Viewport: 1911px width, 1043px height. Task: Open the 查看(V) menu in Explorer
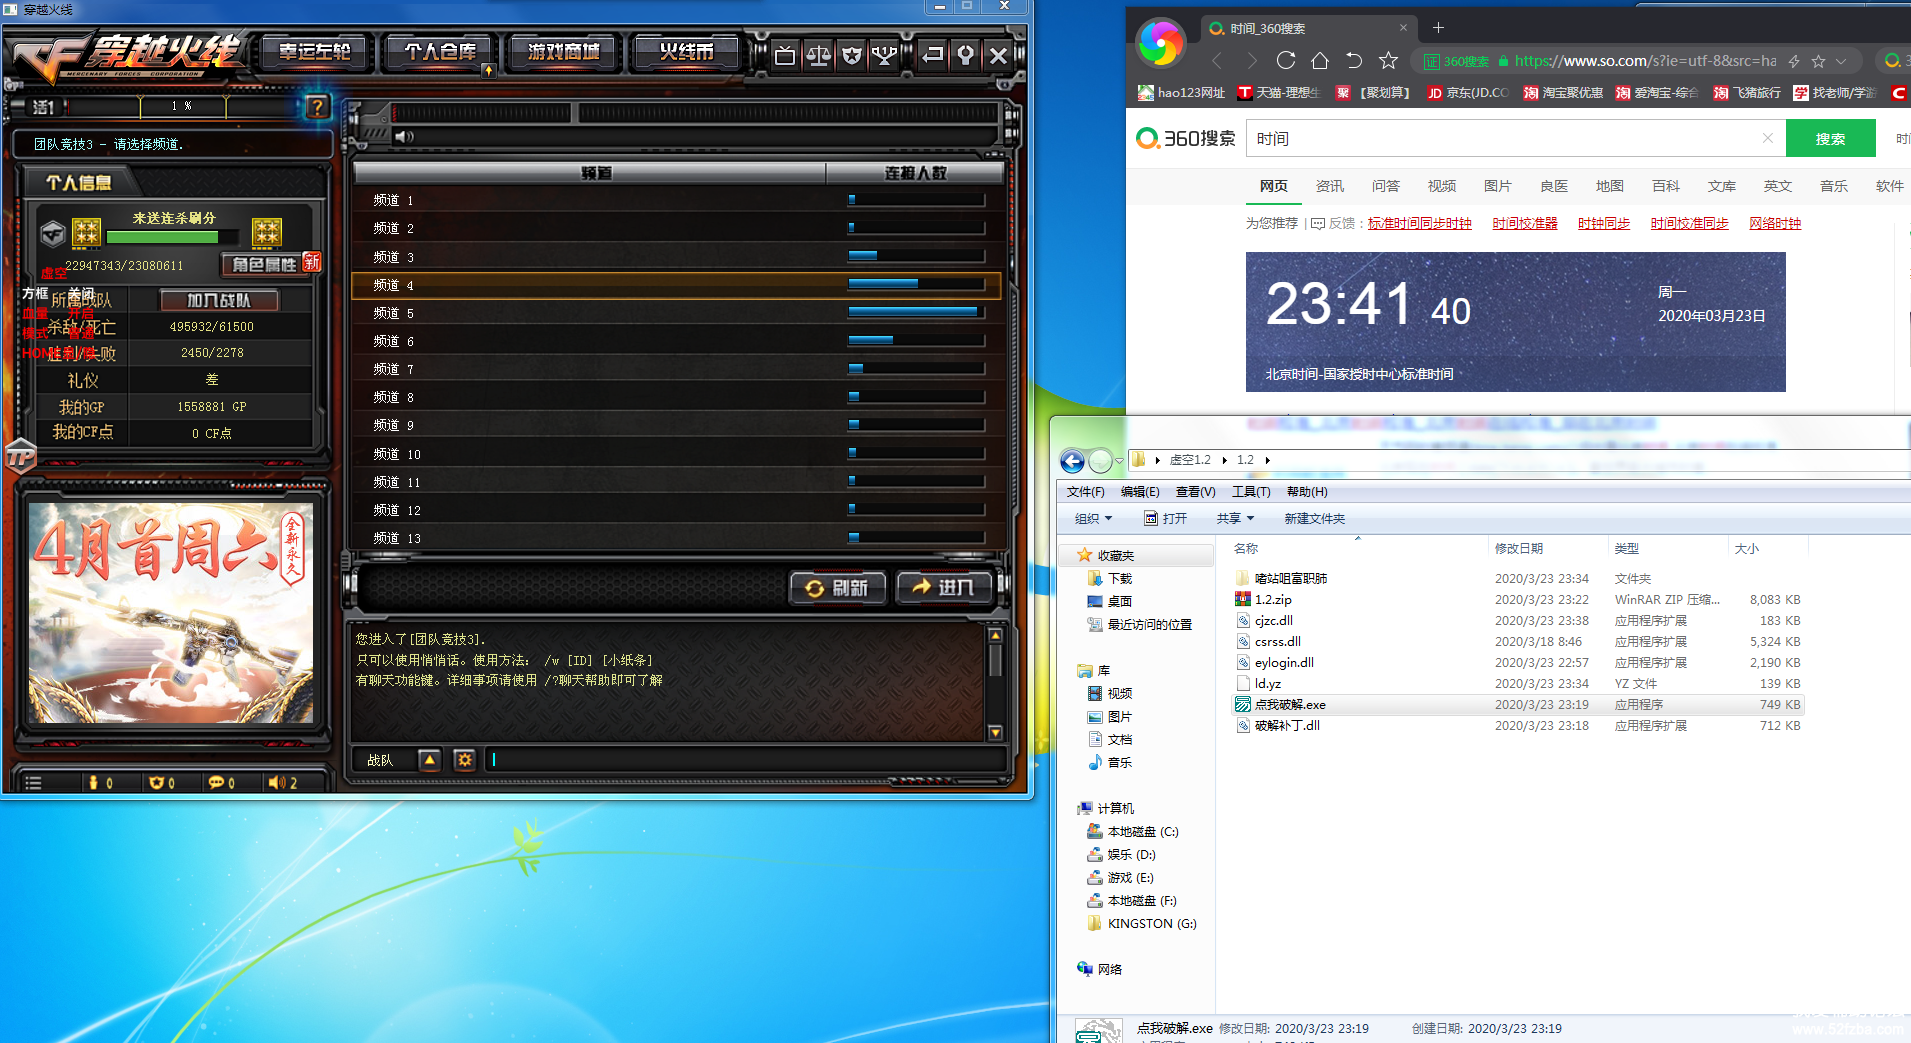pyautogui.click(x=1195, y=492)
